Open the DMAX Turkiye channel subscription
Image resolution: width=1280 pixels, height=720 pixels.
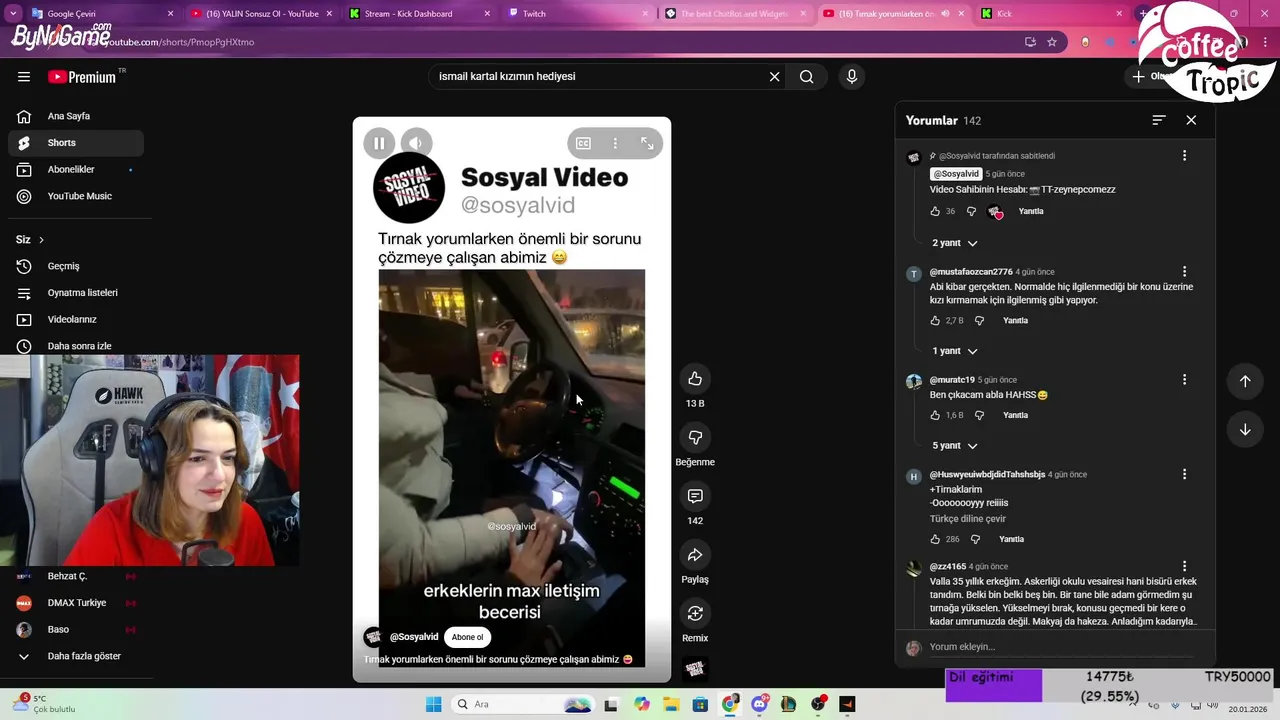[76, 603]
